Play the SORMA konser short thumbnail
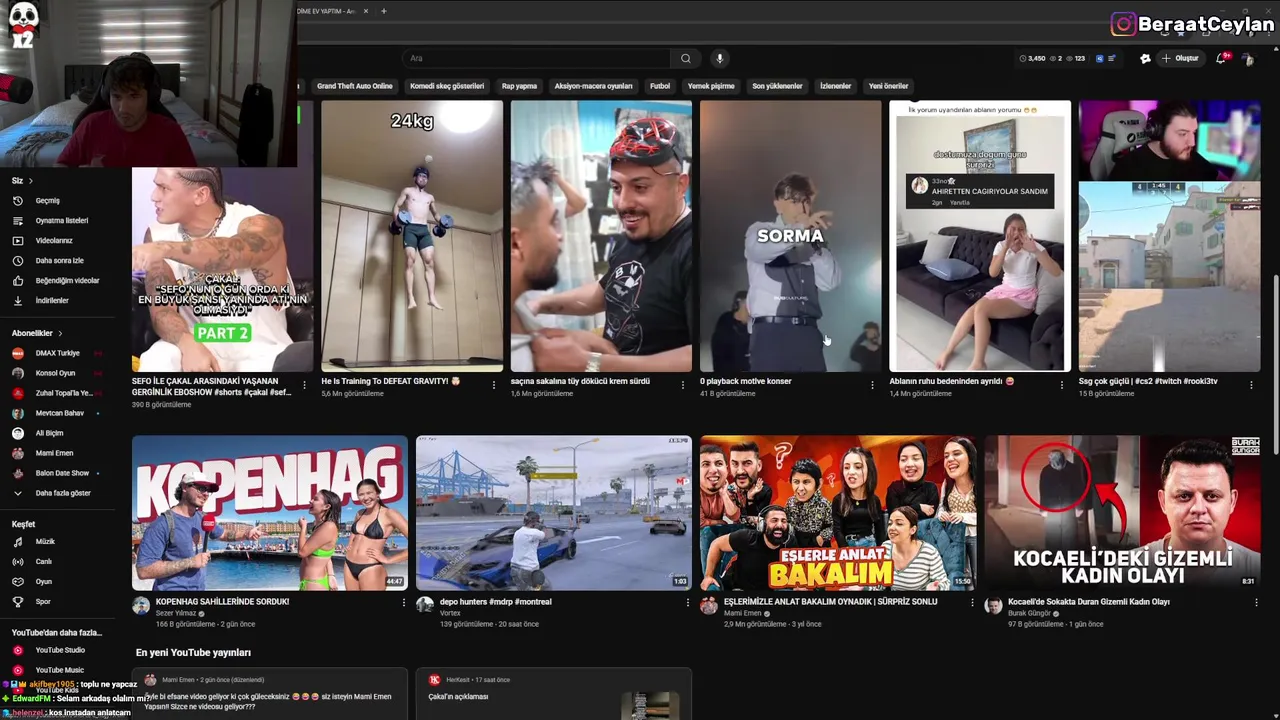Viewport: 1280px width, 720px height. coord(790,236)
